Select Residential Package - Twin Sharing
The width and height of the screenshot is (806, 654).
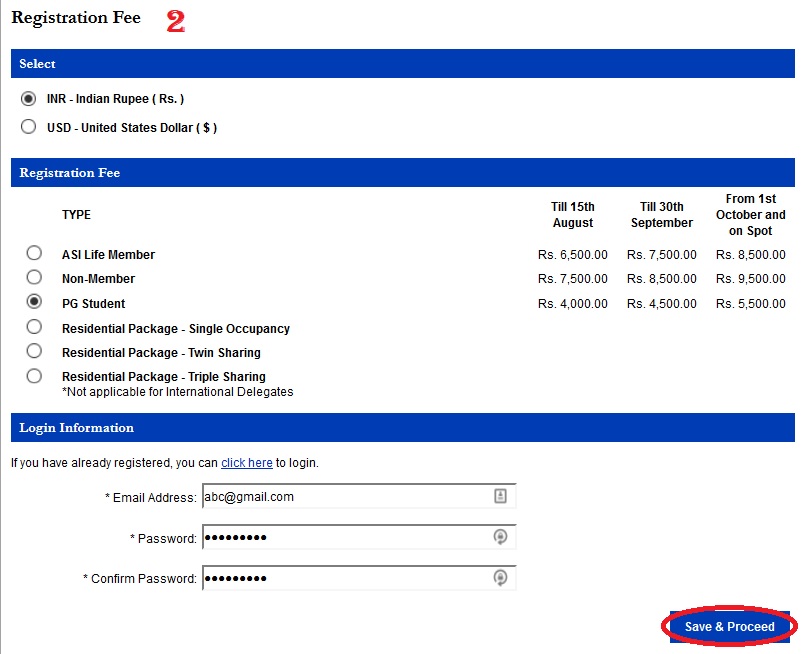coord(34,351)
